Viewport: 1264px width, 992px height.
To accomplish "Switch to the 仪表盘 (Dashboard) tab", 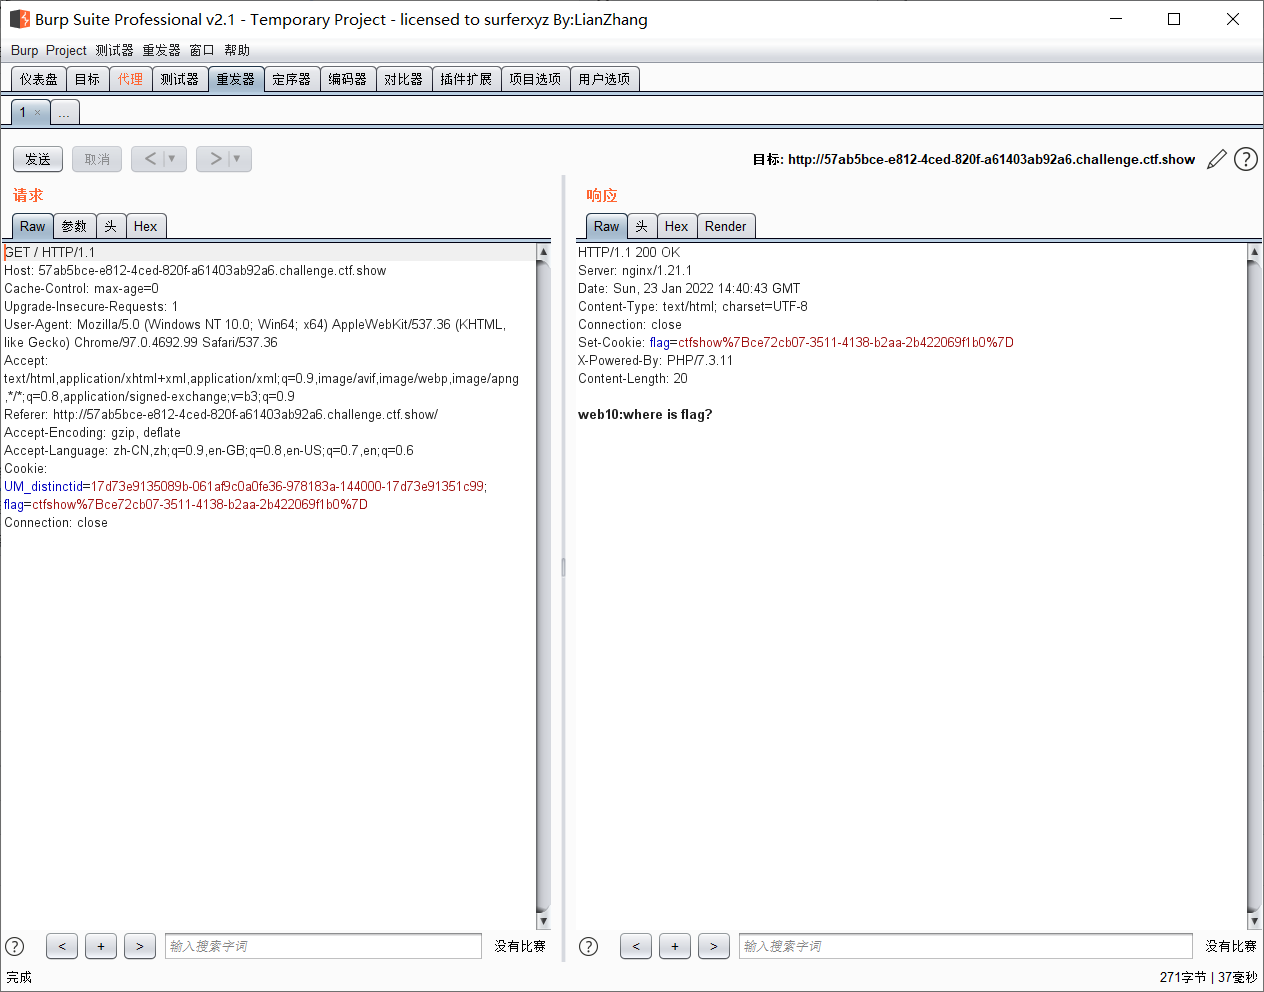I will [x=39, y=79].
